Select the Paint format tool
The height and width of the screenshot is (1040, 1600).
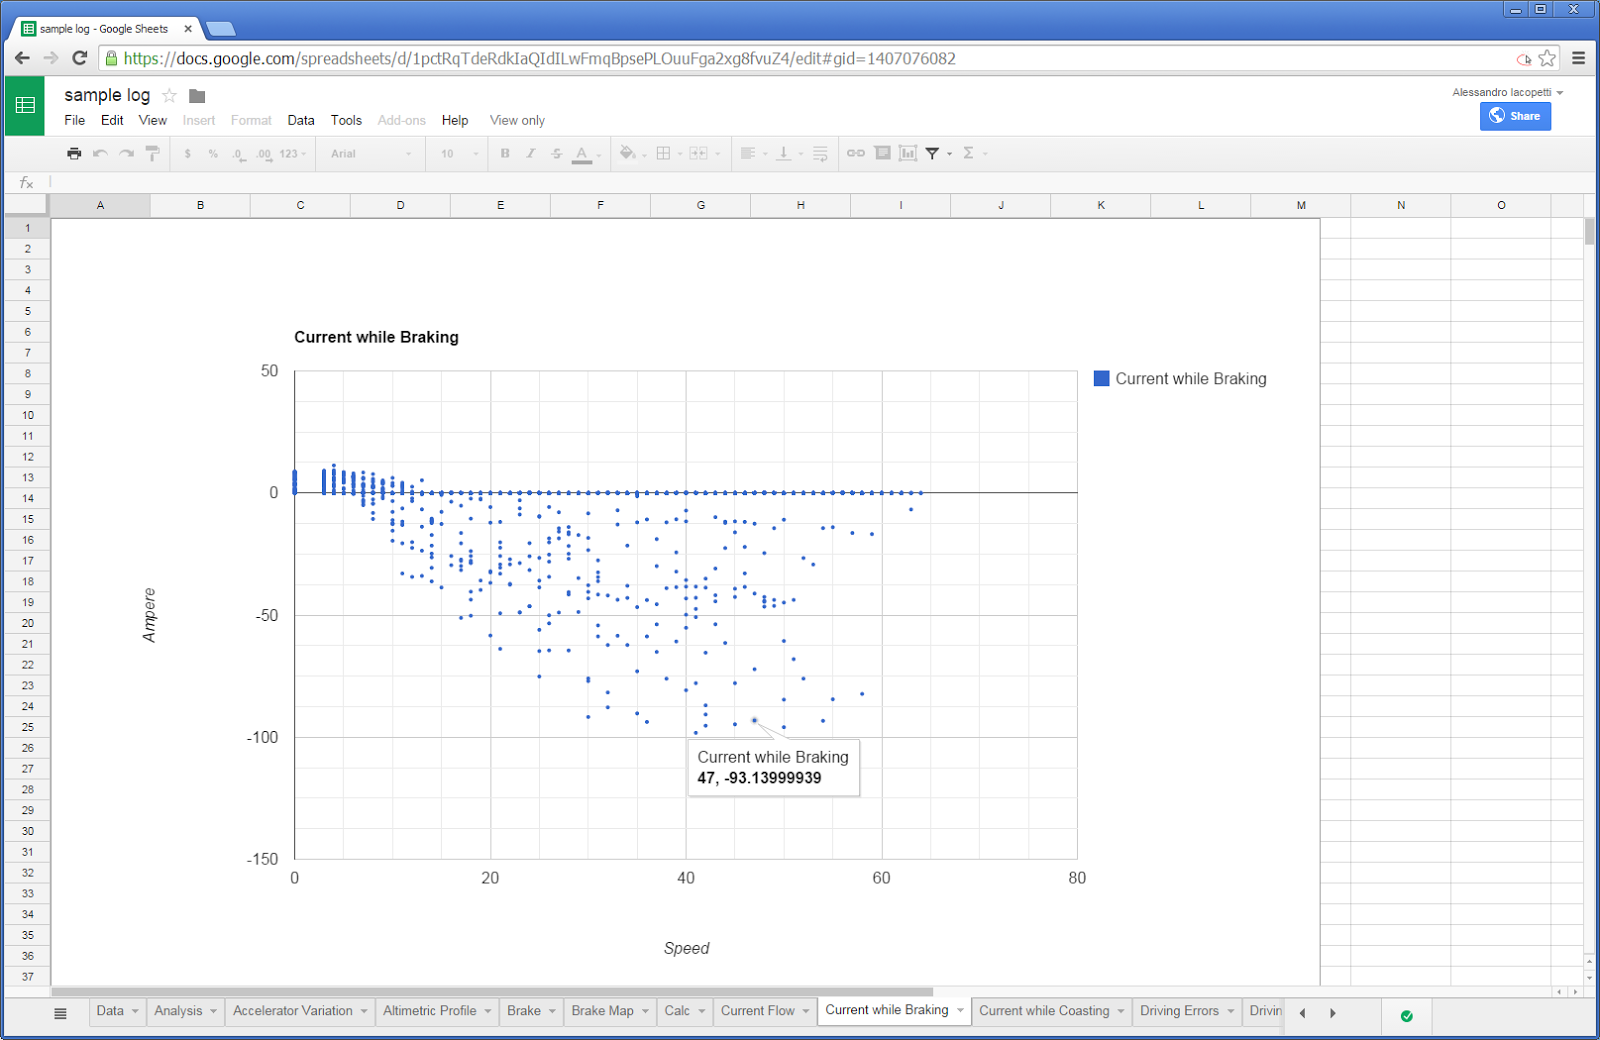coord(151,153)
